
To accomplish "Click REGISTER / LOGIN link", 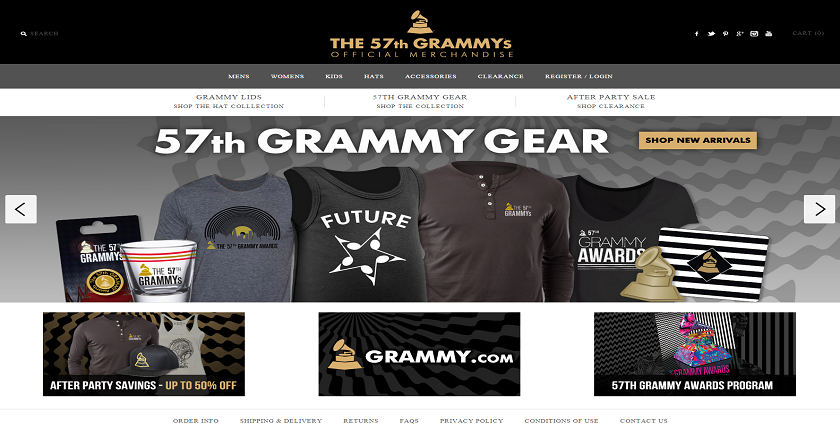I will tap(579, 76).
